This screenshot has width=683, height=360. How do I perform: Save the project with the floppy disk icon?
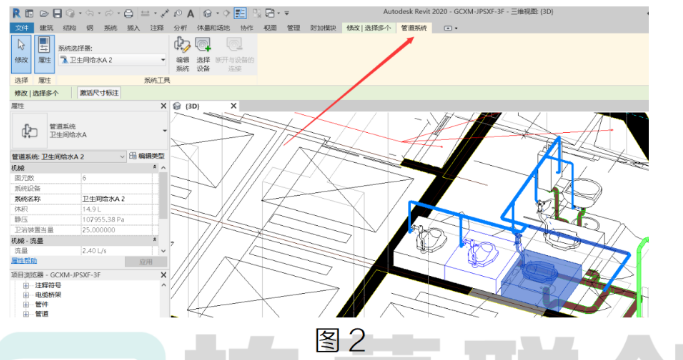click(57, 14)
